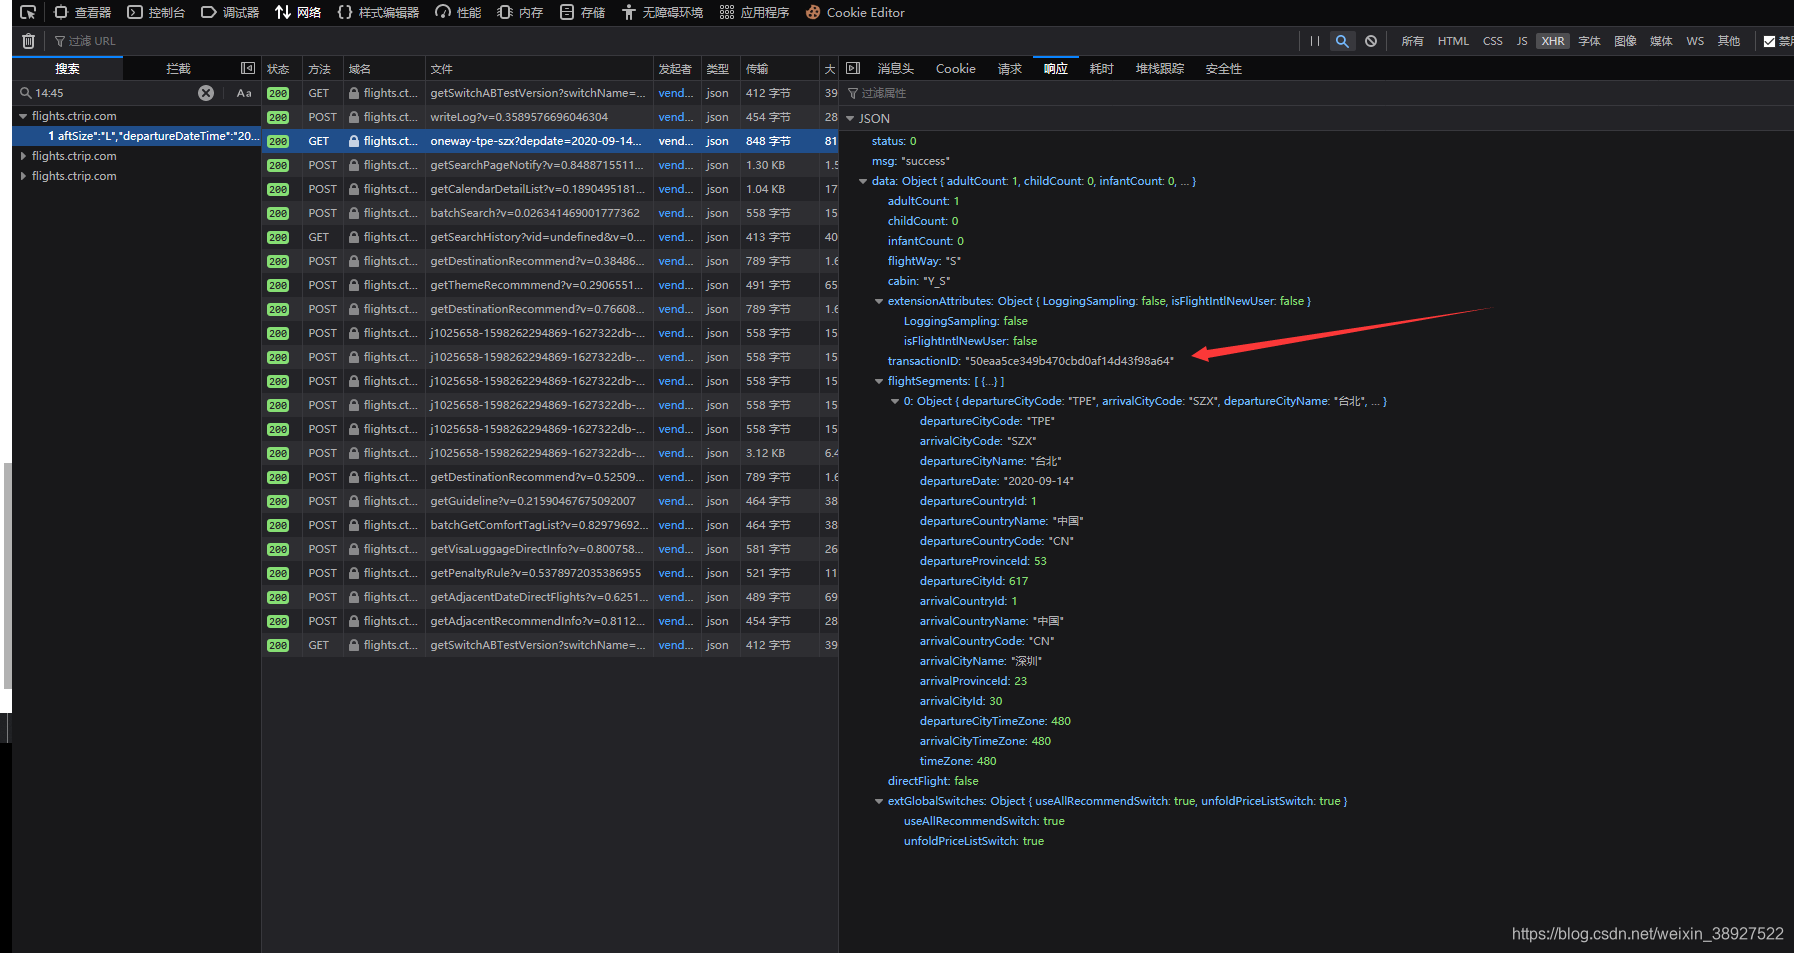Switch to the Network (网络) panel
Screen dimensions: 1794x953
point(298,12)
